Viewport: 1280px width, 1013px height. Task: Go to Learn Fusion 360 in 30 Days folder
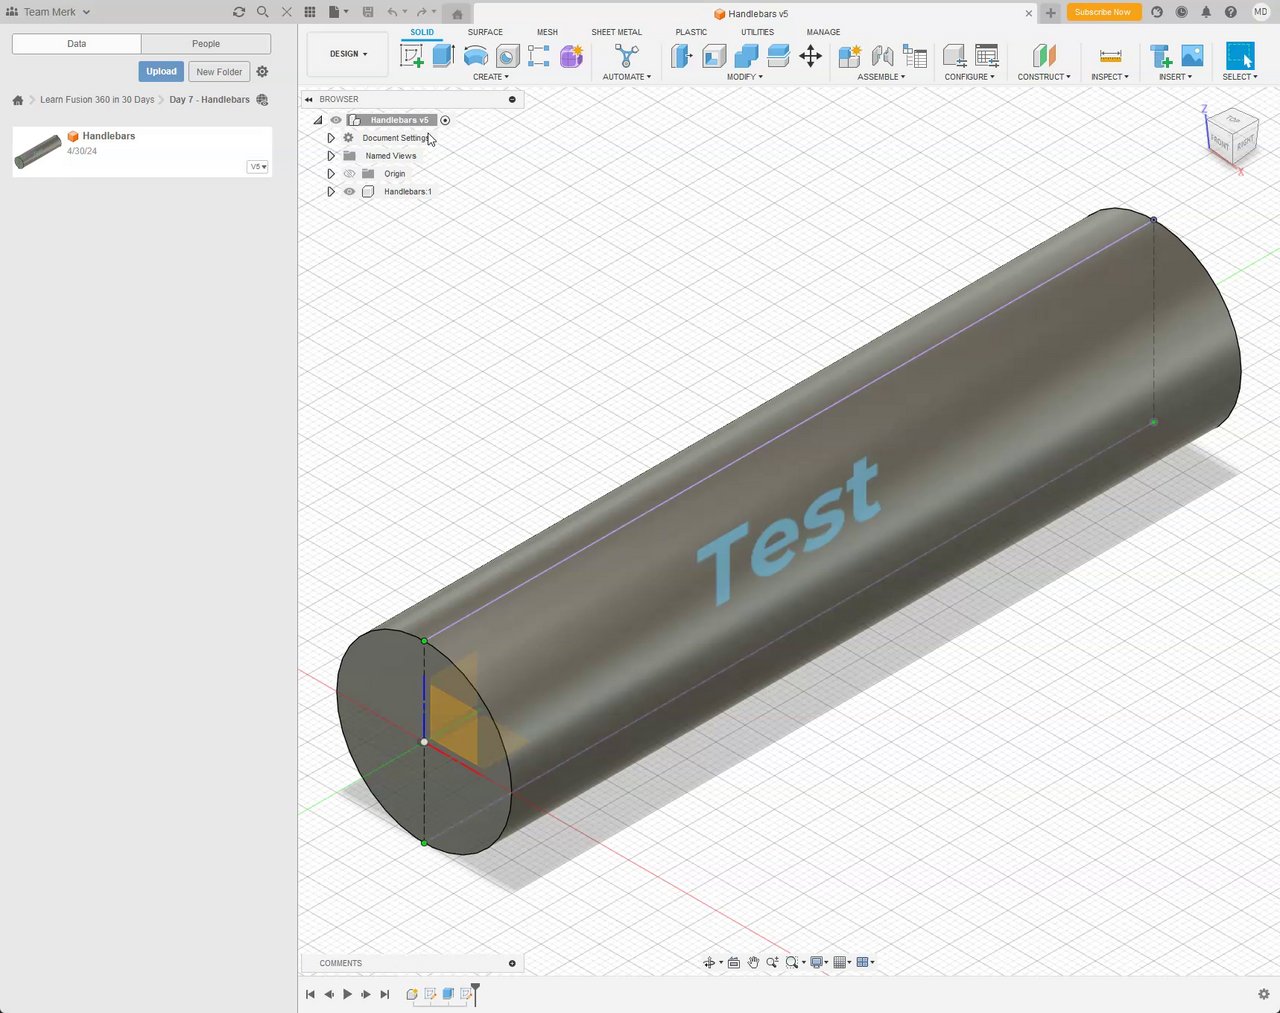(97, 100)
